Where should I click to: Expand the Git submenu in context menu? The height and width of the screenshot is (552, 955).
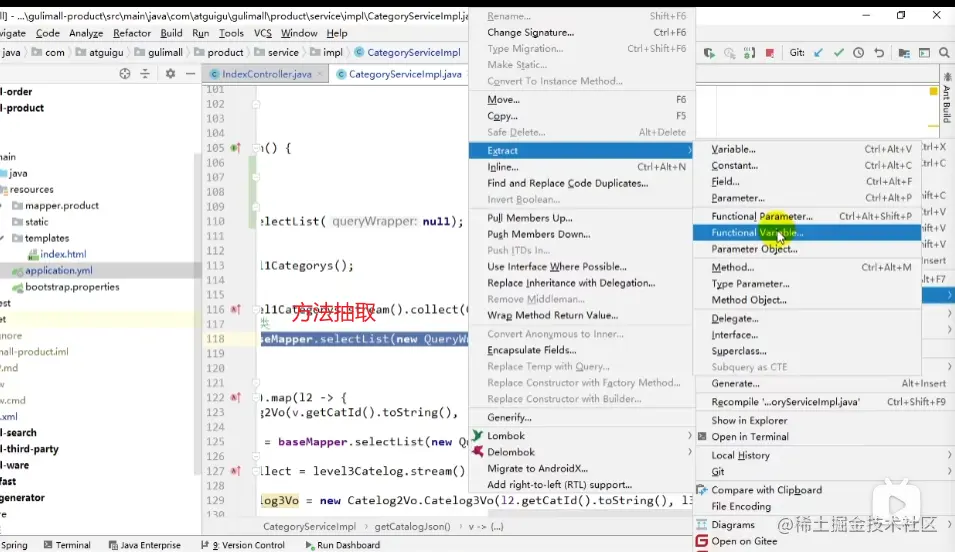[824, 472]
